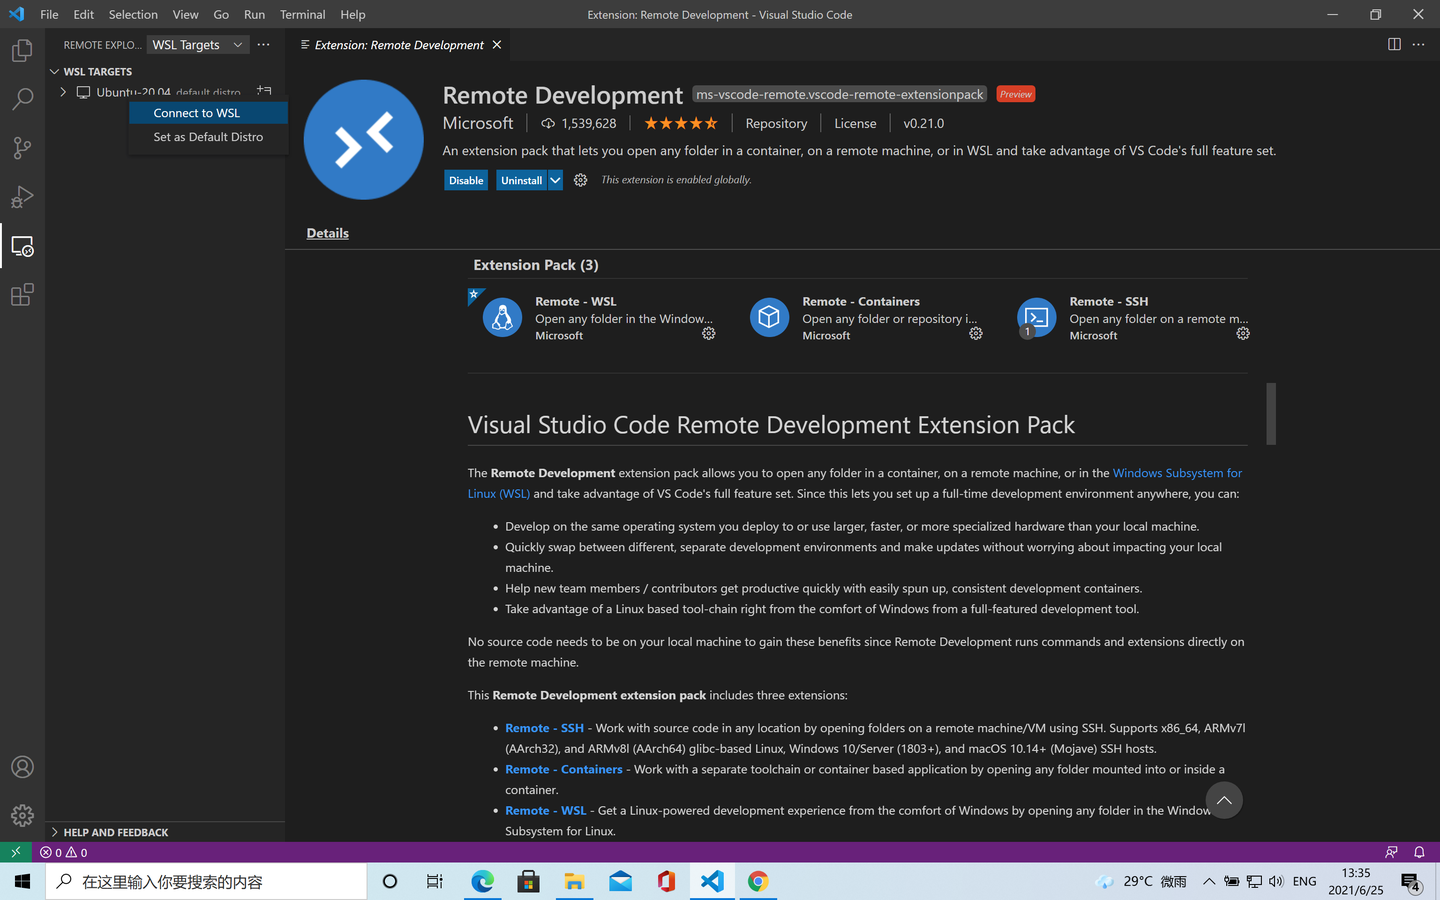Open the Uninstall dropdown arrow
This screenshot has height=900, width=1440.
[554, 180]
